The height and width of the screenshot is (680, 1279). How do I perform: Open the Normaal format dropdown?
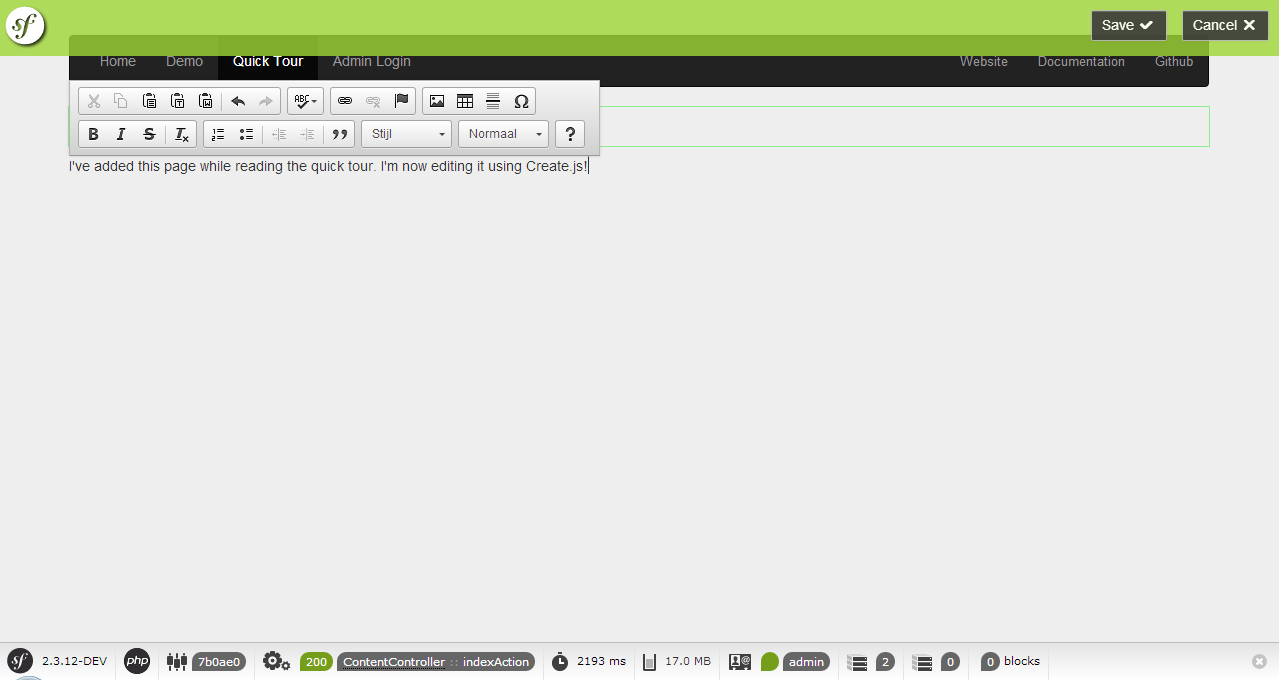(x=503, y=134)
